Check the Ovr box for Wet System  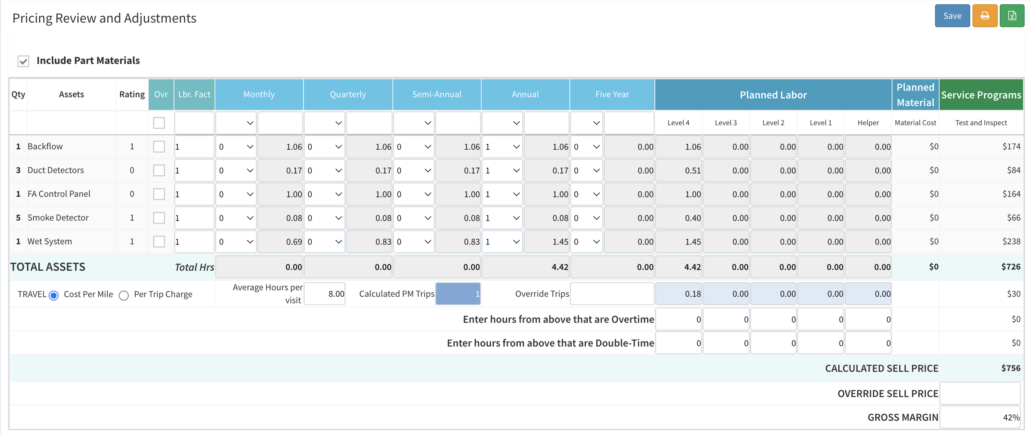(x=160, y=241)
